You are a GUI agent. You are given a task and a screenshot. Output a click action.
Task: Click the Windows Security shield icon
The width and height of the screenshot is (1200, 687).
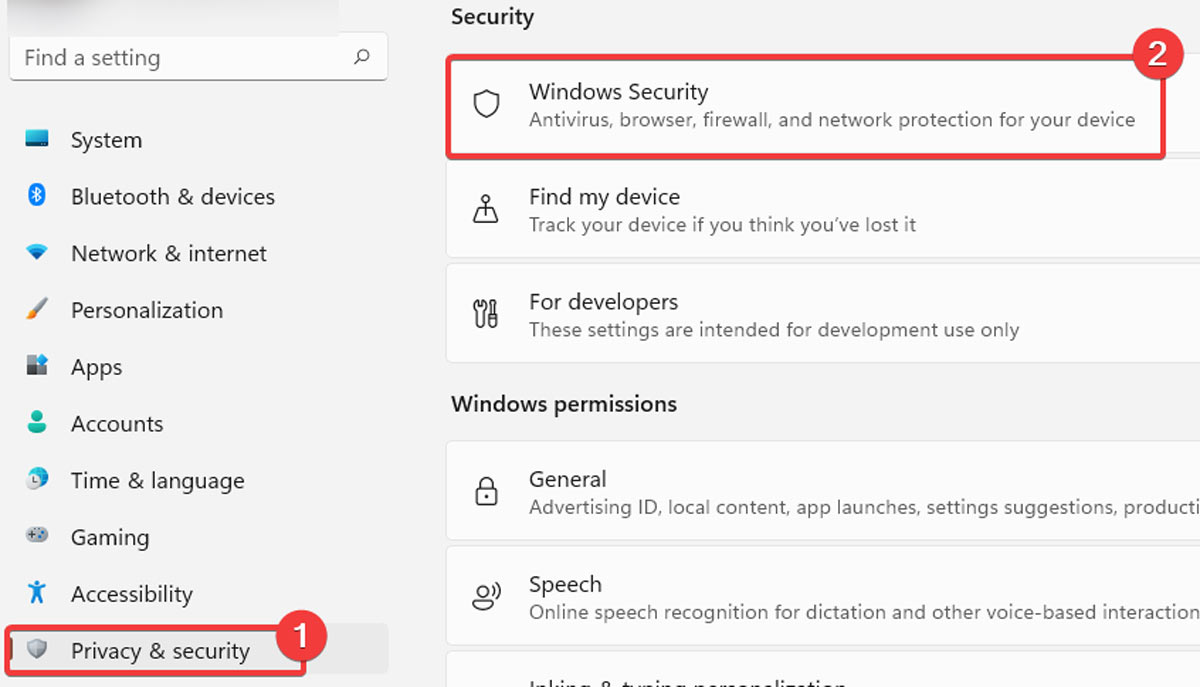[486, 103]
